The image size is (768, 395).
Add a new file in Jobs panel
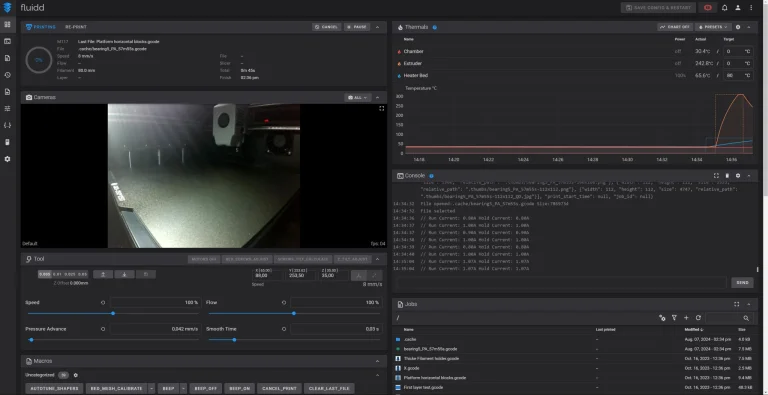(686, 318)
